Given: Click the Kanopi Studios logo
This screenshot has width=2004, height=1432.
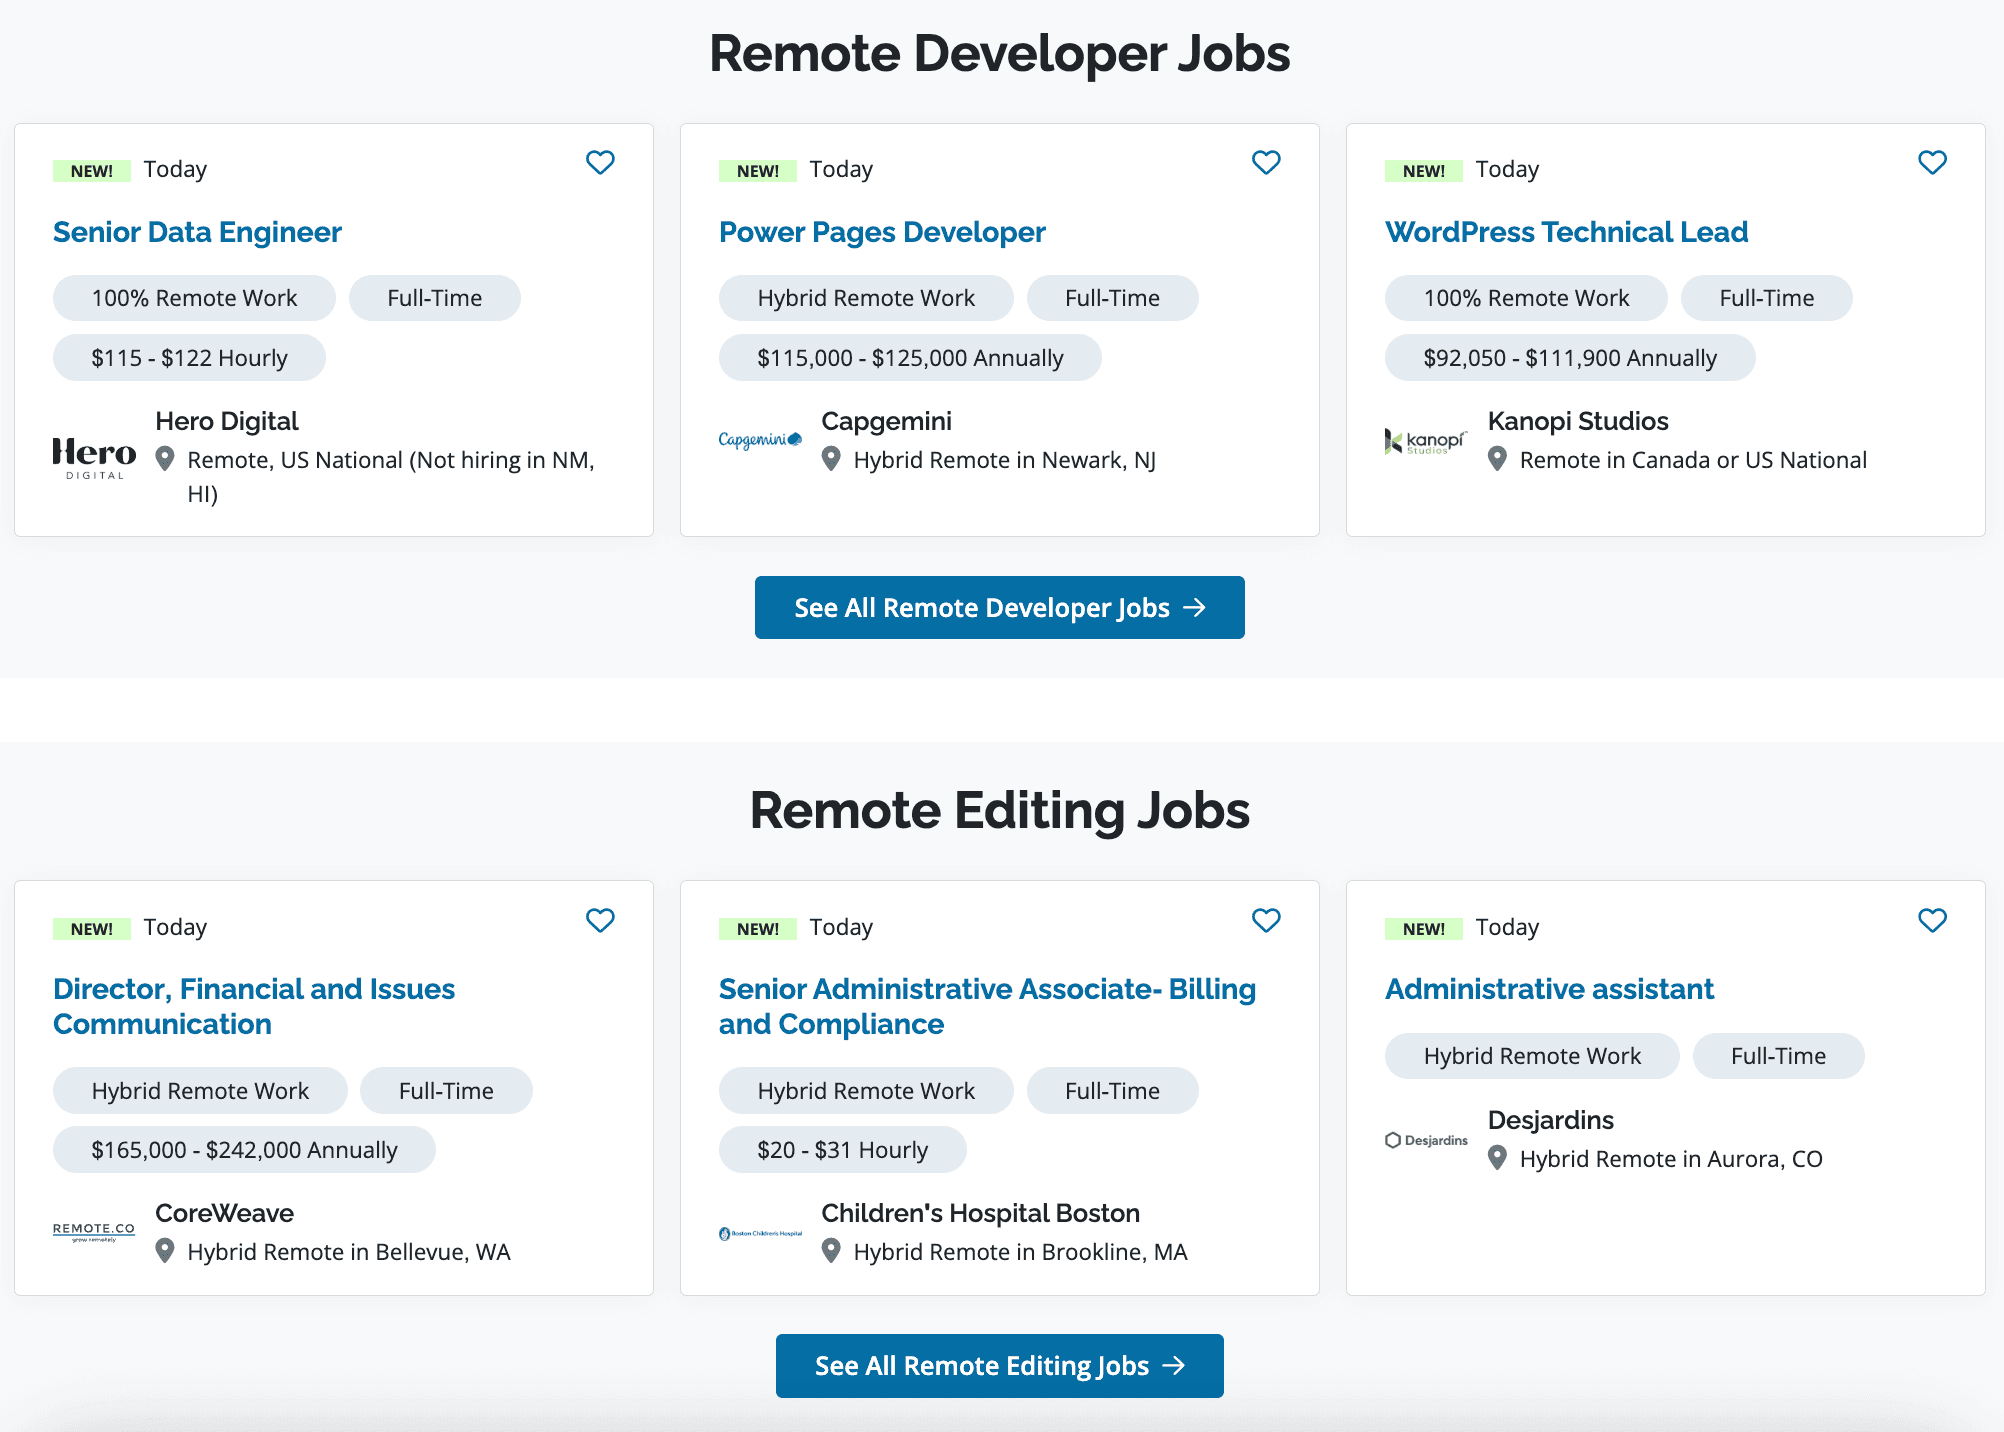Looking at the screenshot, I should coord(1426,441).
